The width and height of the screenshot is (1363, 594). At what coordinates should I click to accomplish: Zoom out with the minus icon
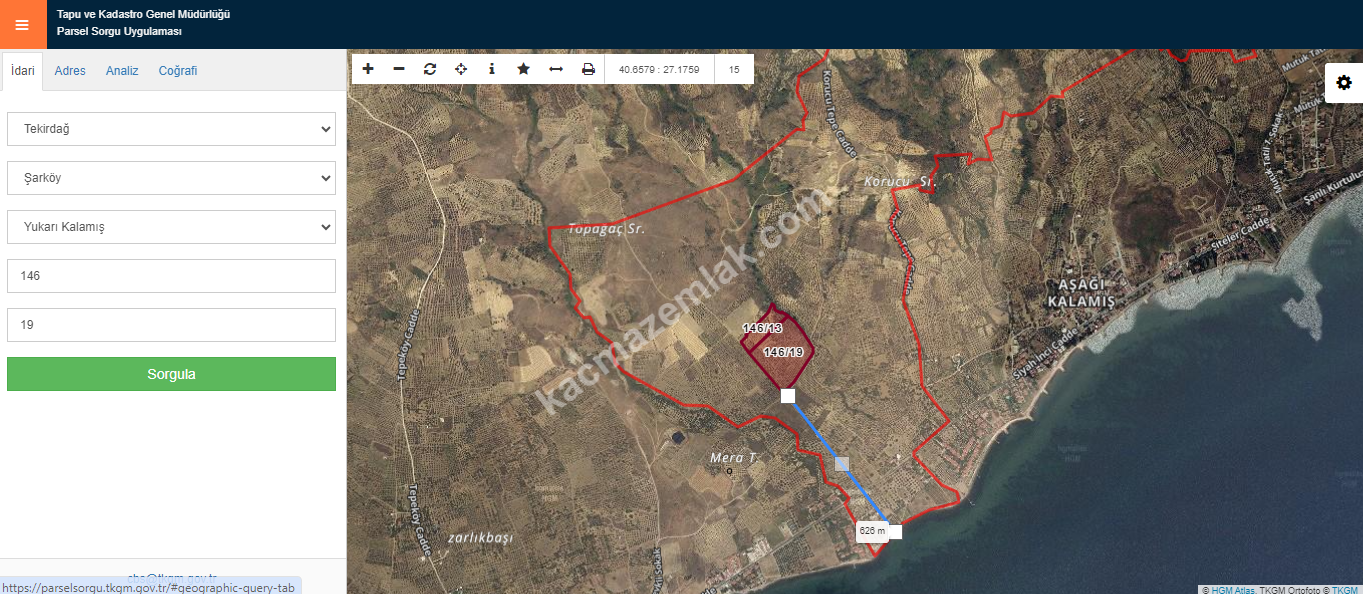tap(399, 69)
